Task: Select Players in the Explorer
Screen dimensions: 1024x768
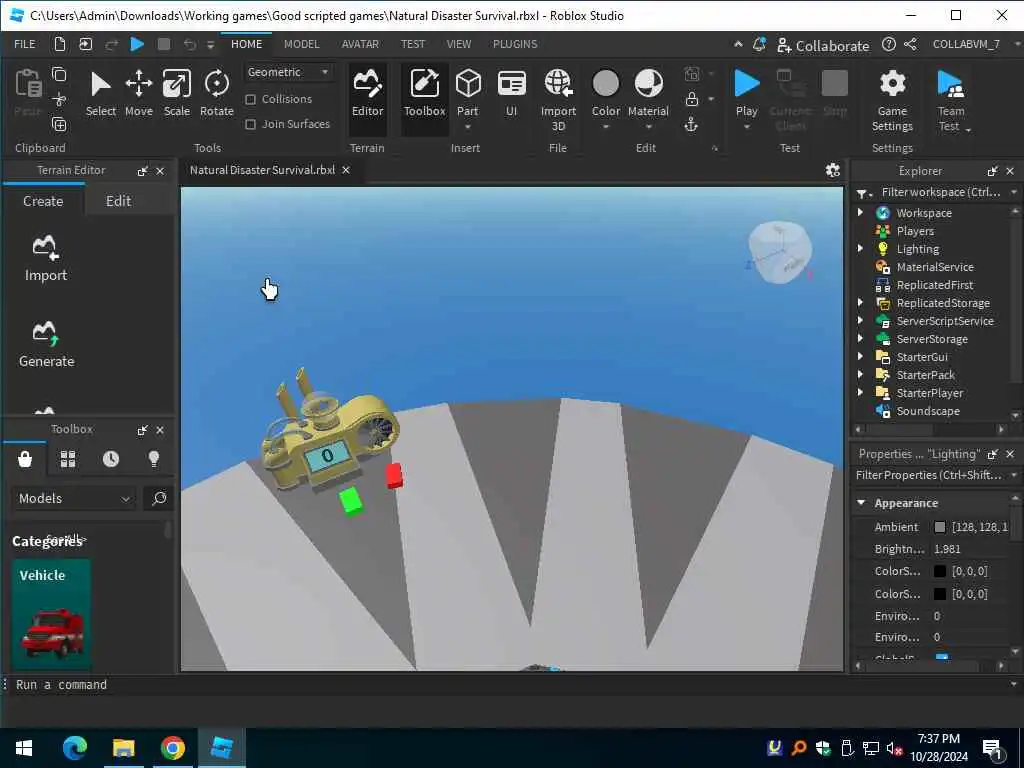Action: tap(915, 231)
